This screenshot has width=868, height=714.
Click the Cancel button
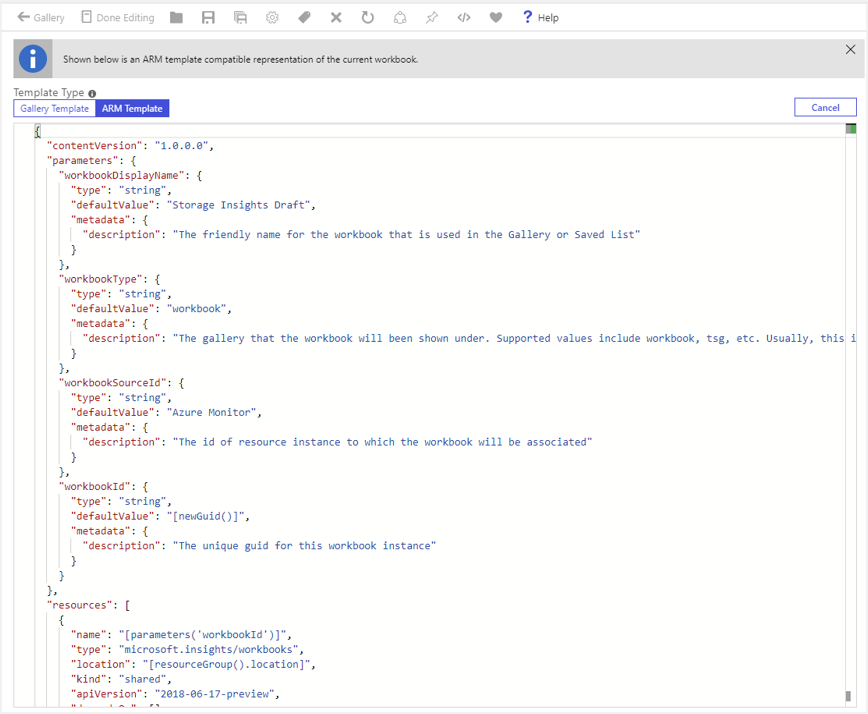[x=825, y=108]
